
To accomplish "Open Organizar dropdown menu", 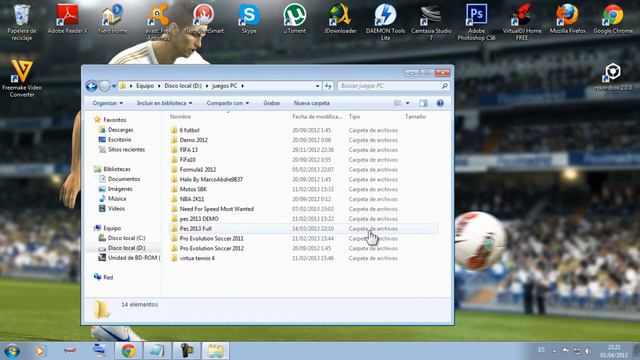I will tap(107, 103).
